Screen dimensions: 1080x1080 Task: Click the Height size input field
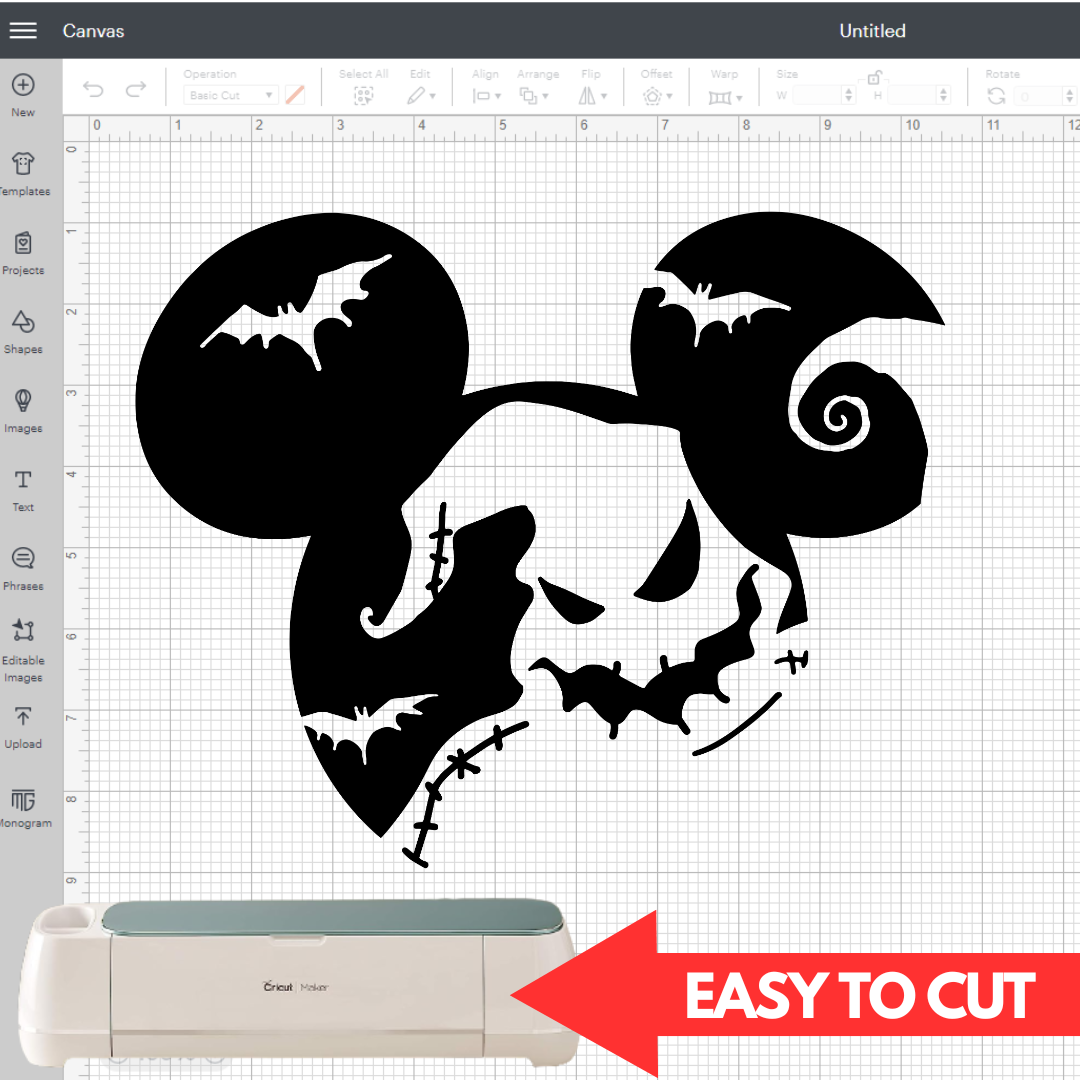tap(912, 95)
